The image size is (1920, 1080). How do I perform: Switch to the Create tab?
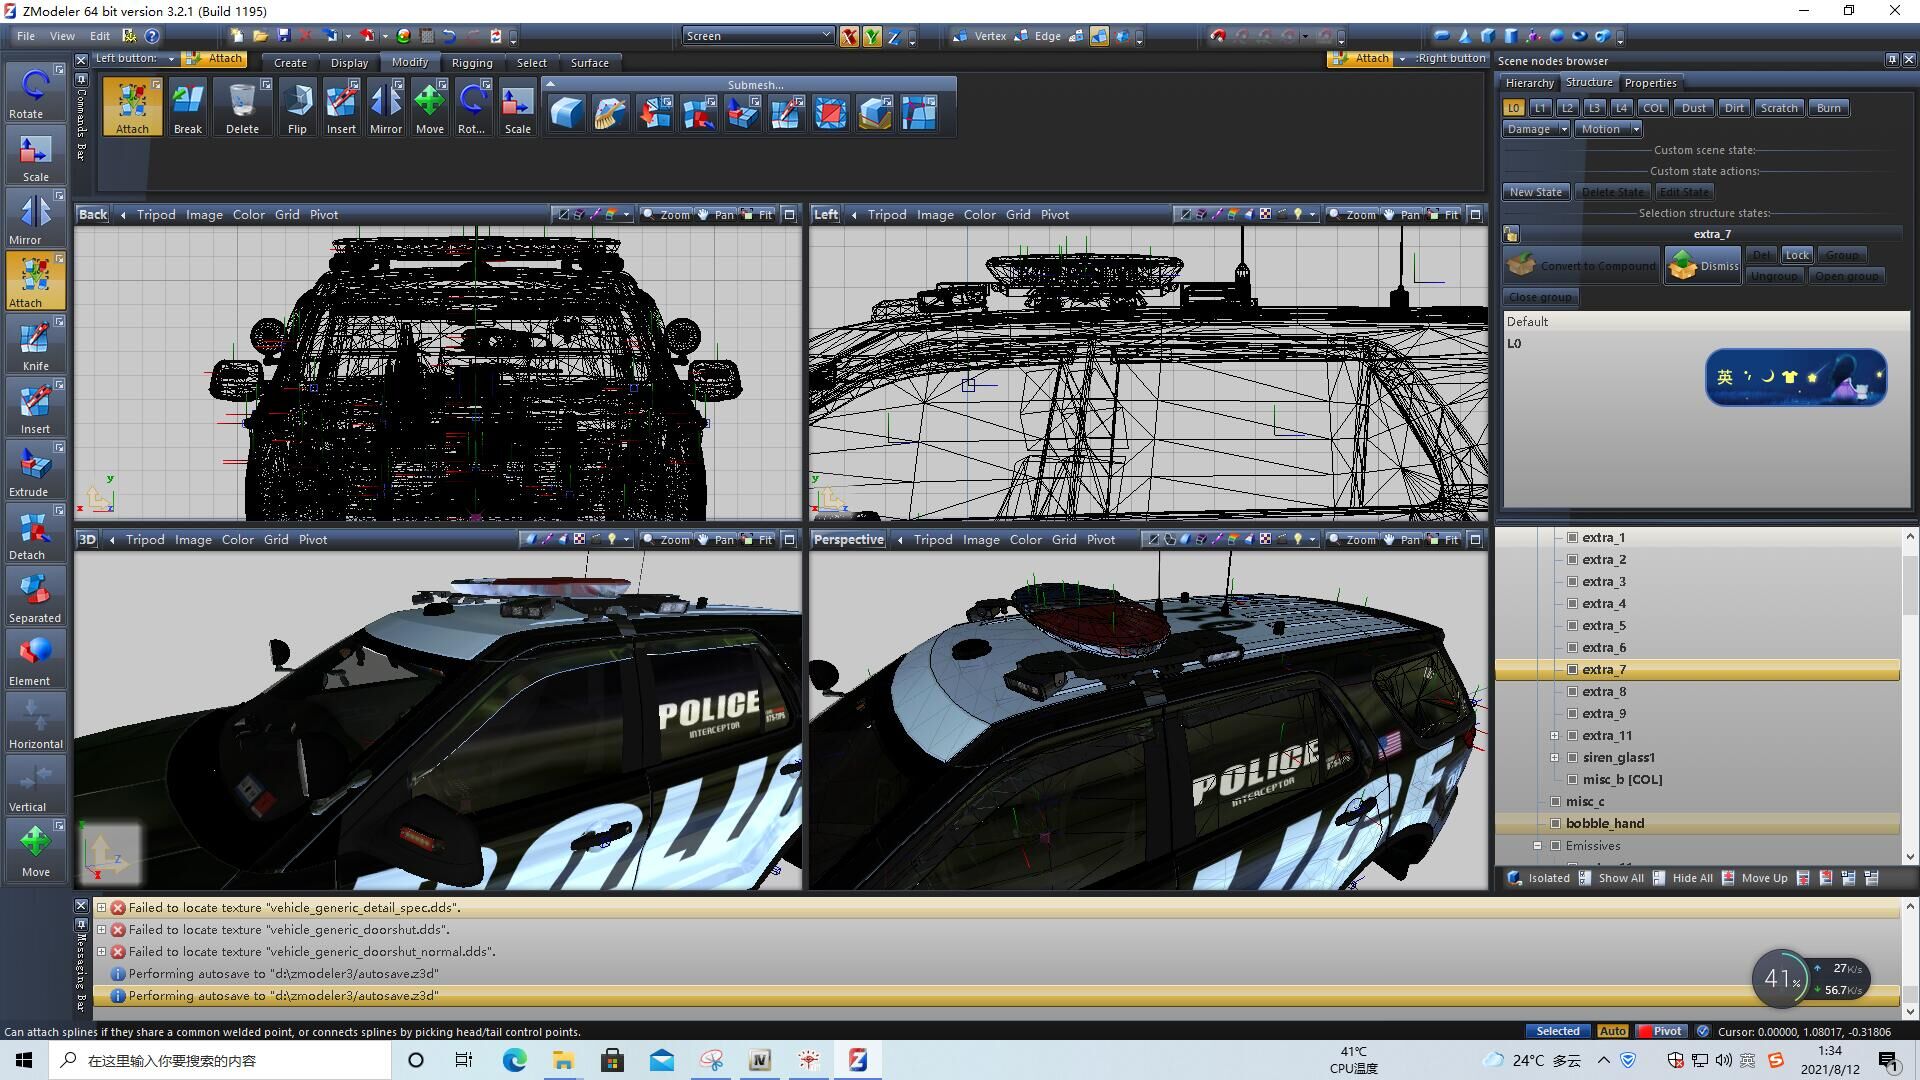coord(290,63)
